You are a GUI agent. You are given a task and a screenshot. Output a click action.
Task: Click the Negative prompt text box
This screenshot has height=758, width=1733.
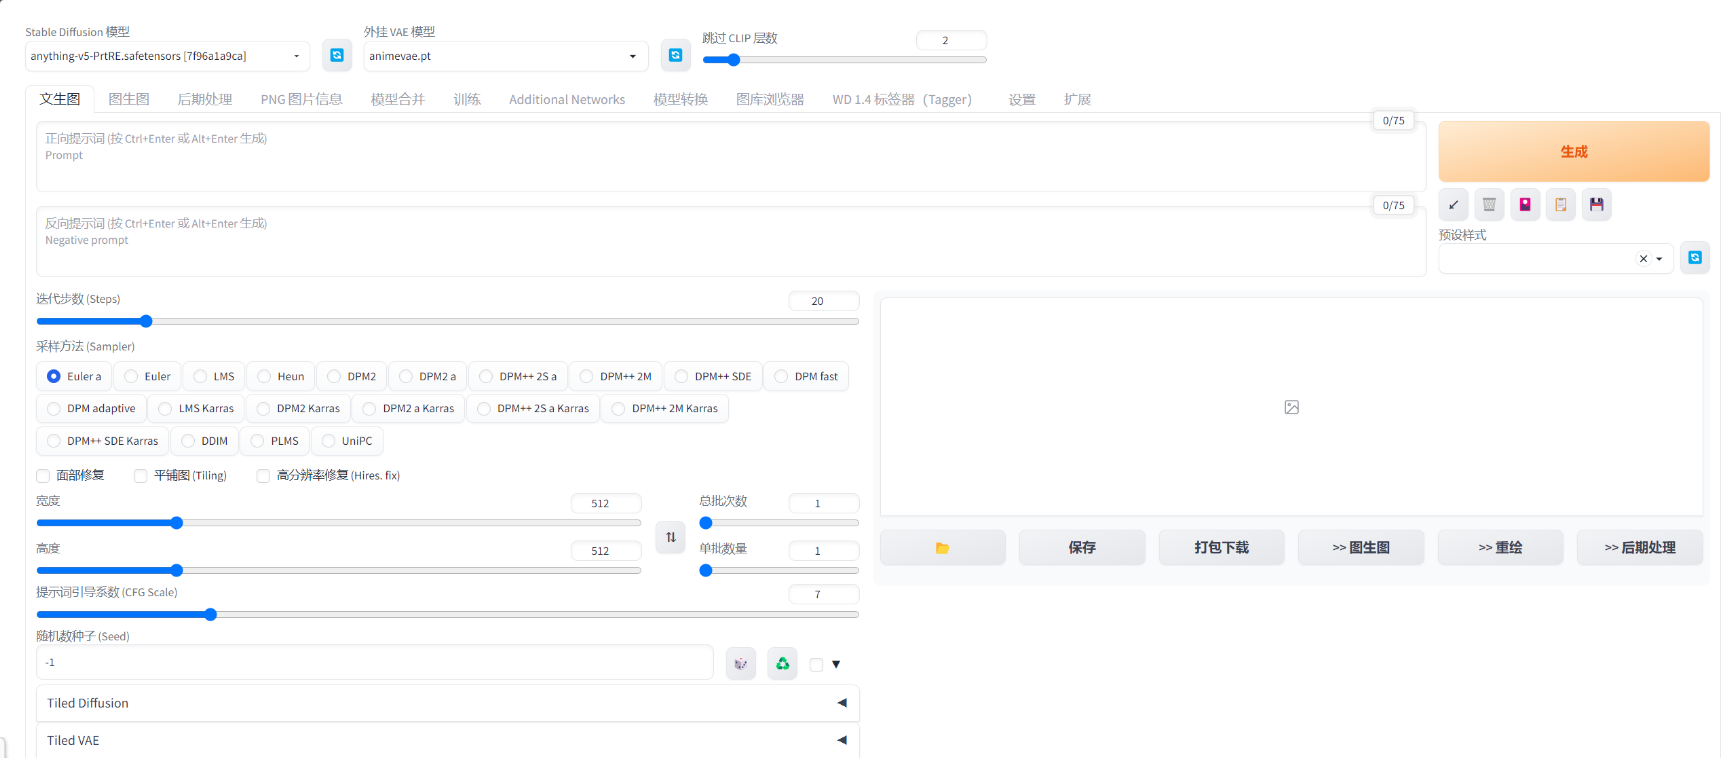[x=731, y=242]
